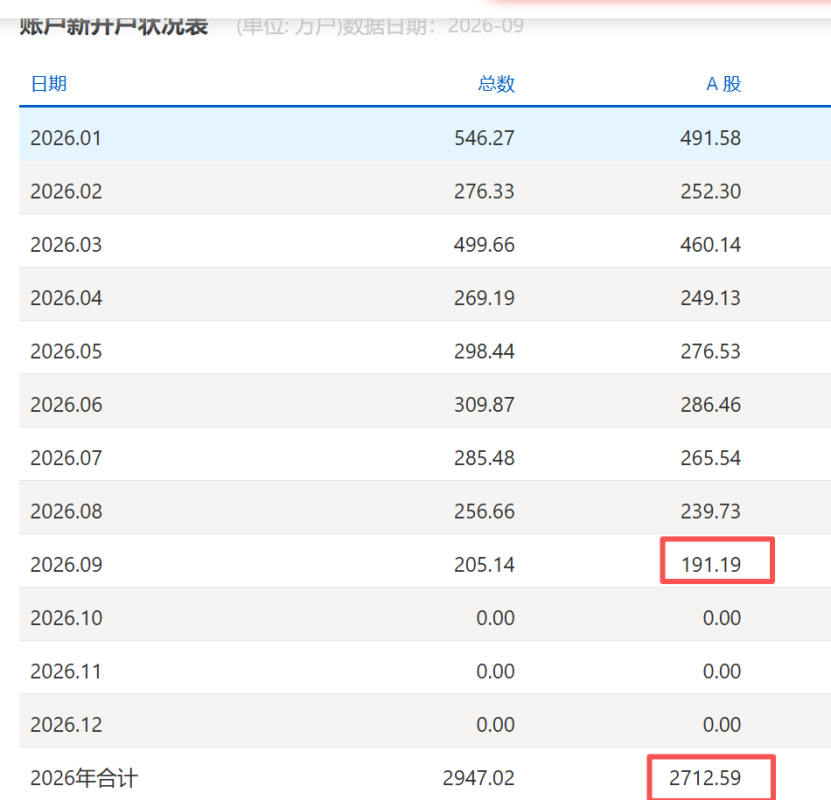Select the 252.30 A股 value

tap(711, 192)
